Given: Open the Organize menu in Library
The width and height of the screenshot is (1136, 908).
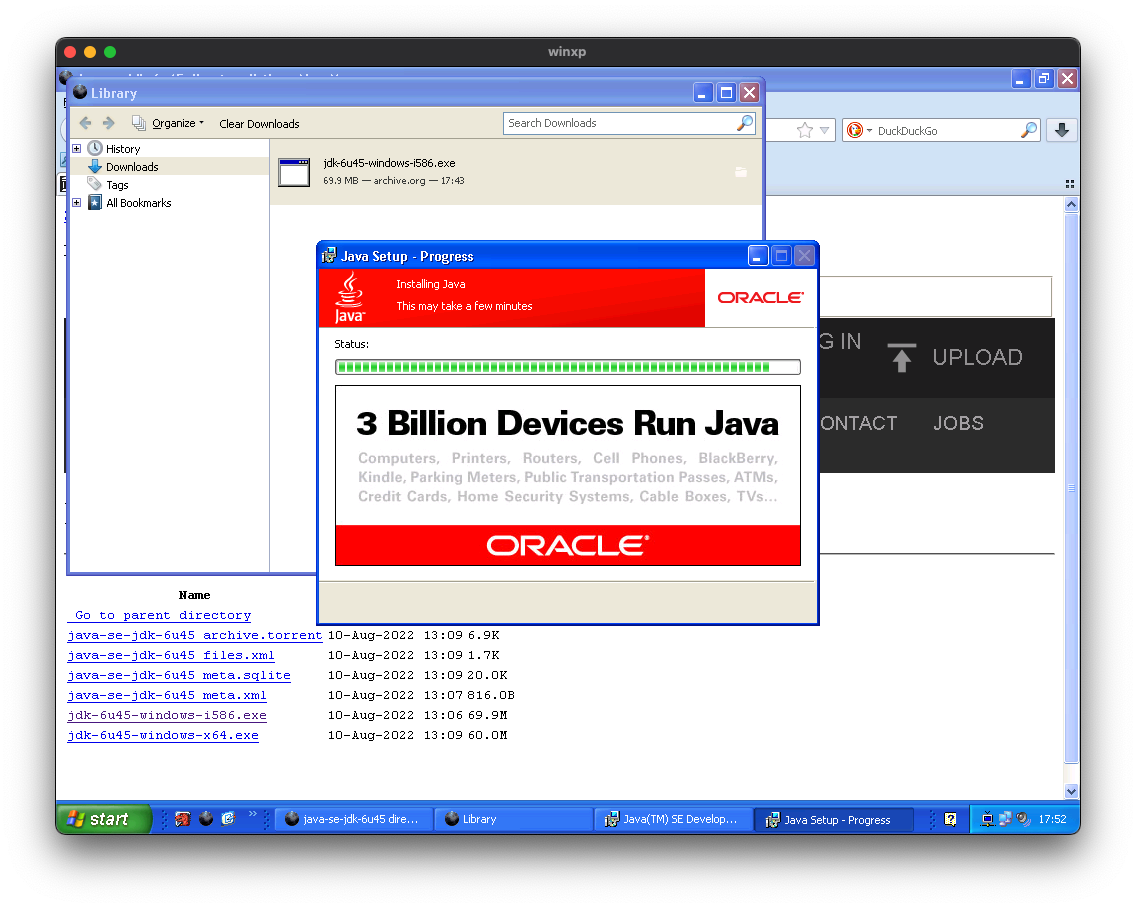Looking at the screenshot, I should coord(167,123).
